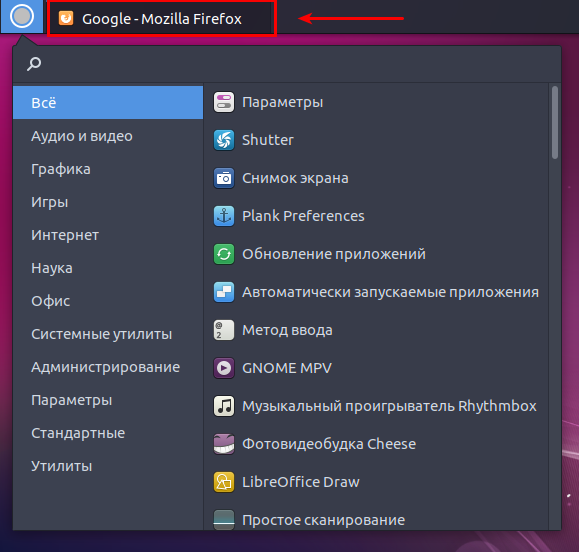Click the Автоматически запускаемые приложения icon
Viewport: 579px width, 552px height.
tap(224, 292)
